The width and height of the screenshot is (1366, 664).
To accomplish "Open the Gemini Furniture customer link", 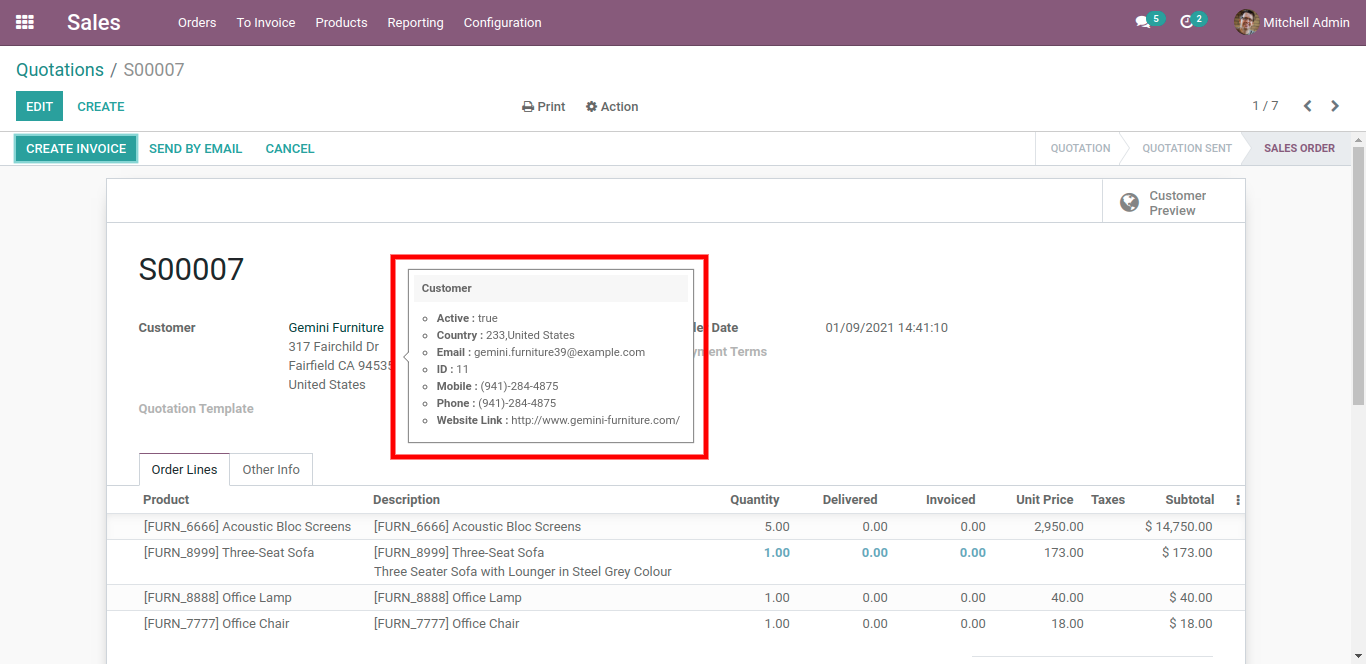I will [336, 328].
